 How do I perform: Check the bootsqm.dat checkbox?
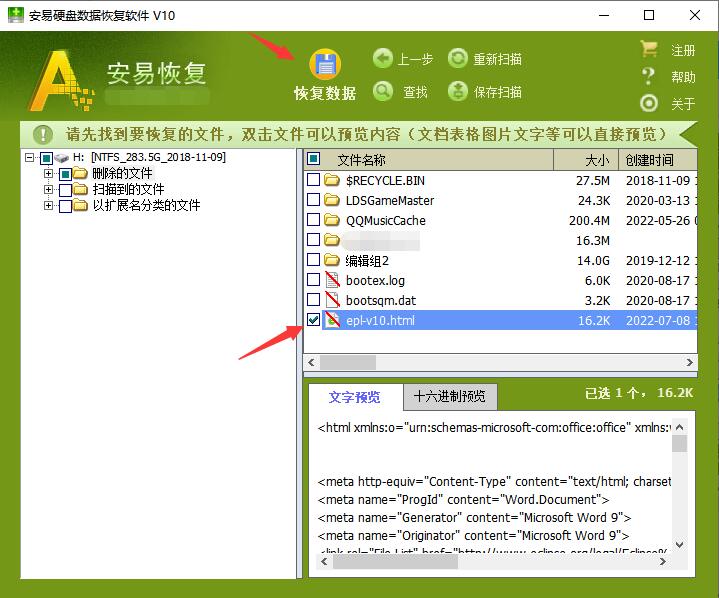313,299
